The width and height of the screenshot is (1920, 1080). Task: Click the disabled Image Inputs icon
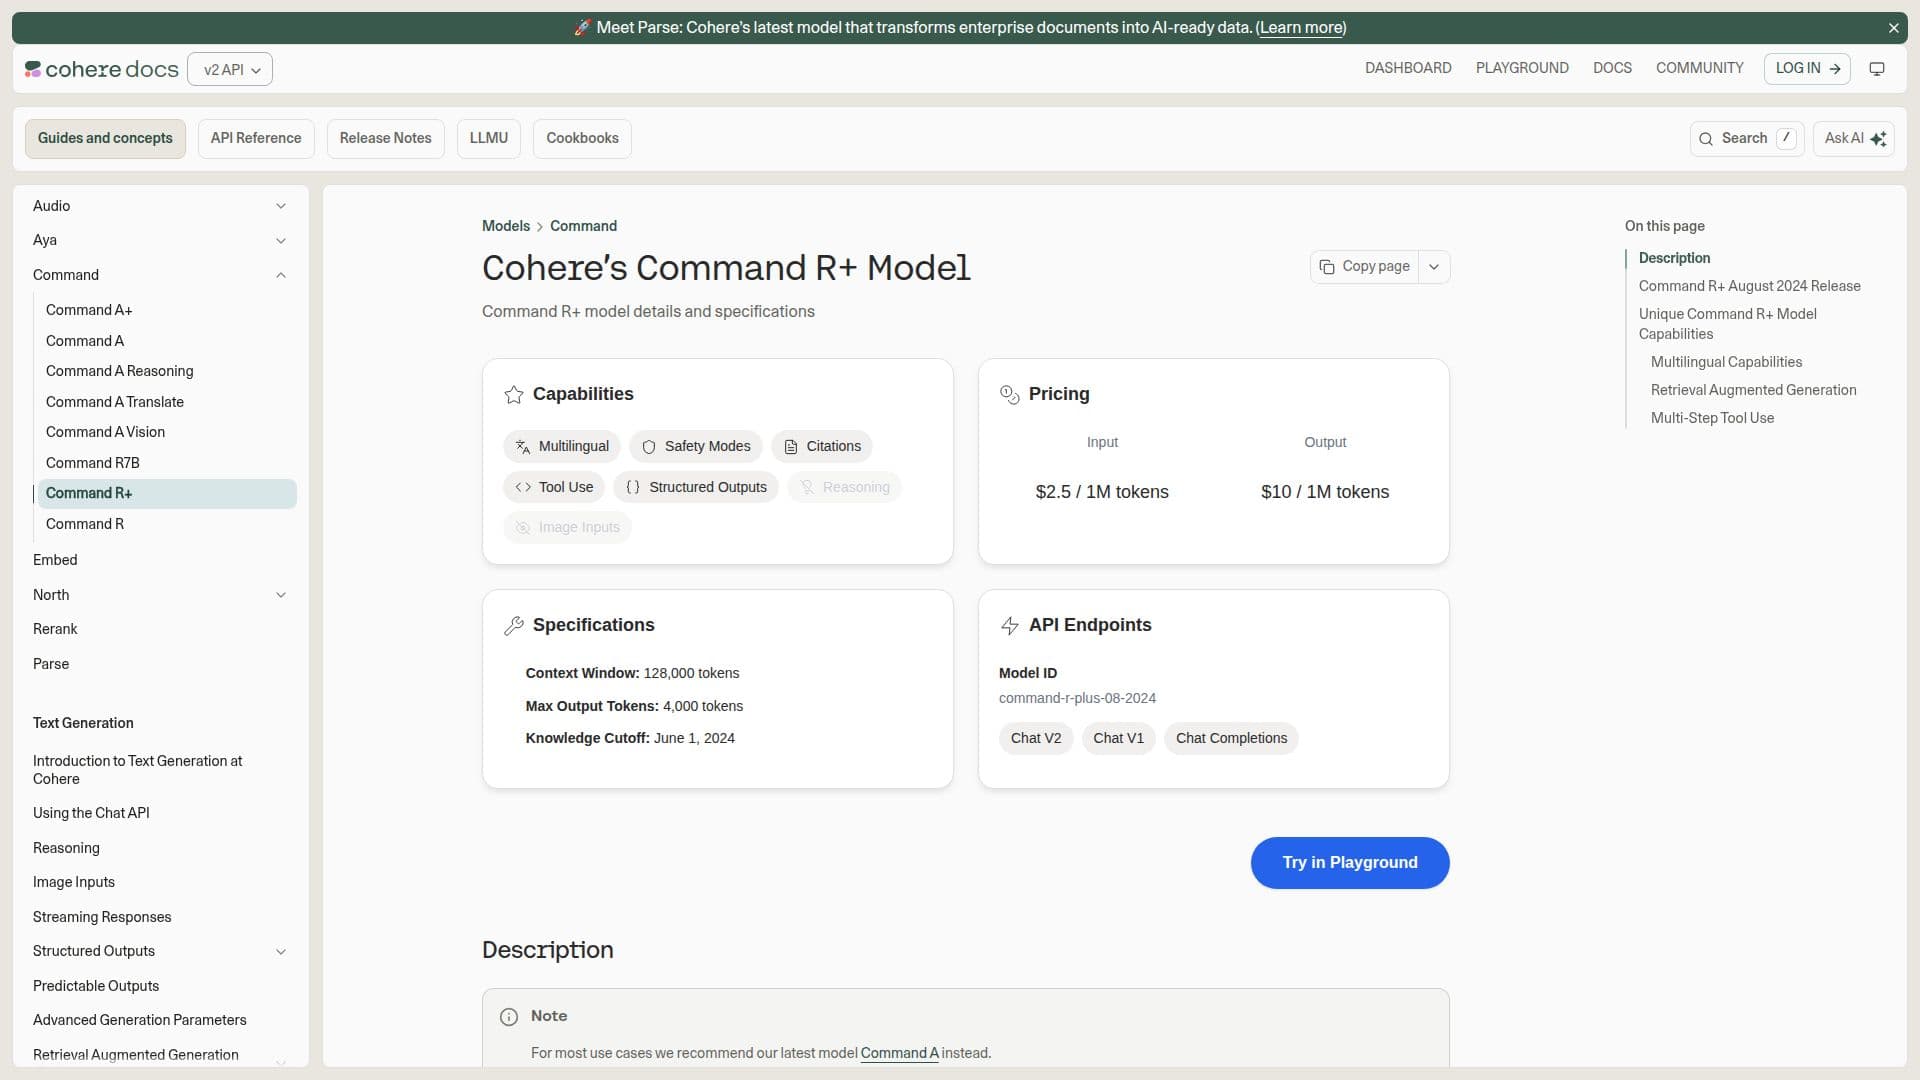523,527
